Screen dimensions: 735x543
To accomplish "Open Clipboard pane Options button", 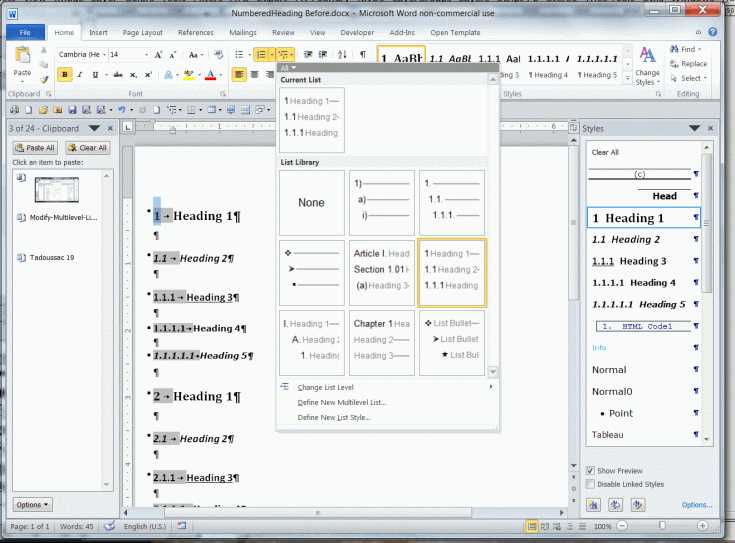I will coord(32,505).
